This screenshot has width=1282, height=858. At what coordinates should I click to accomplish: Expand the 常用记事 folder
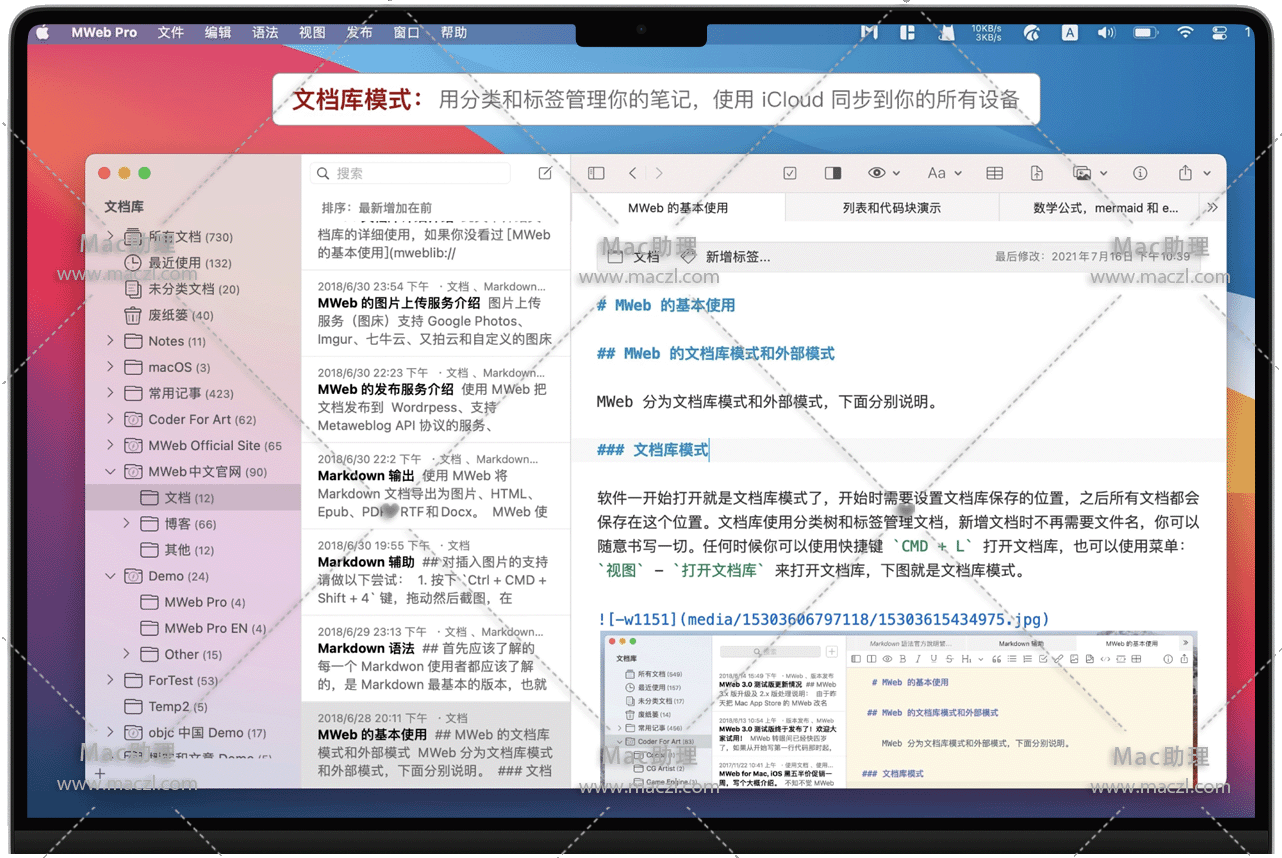[x=111, y=394]
